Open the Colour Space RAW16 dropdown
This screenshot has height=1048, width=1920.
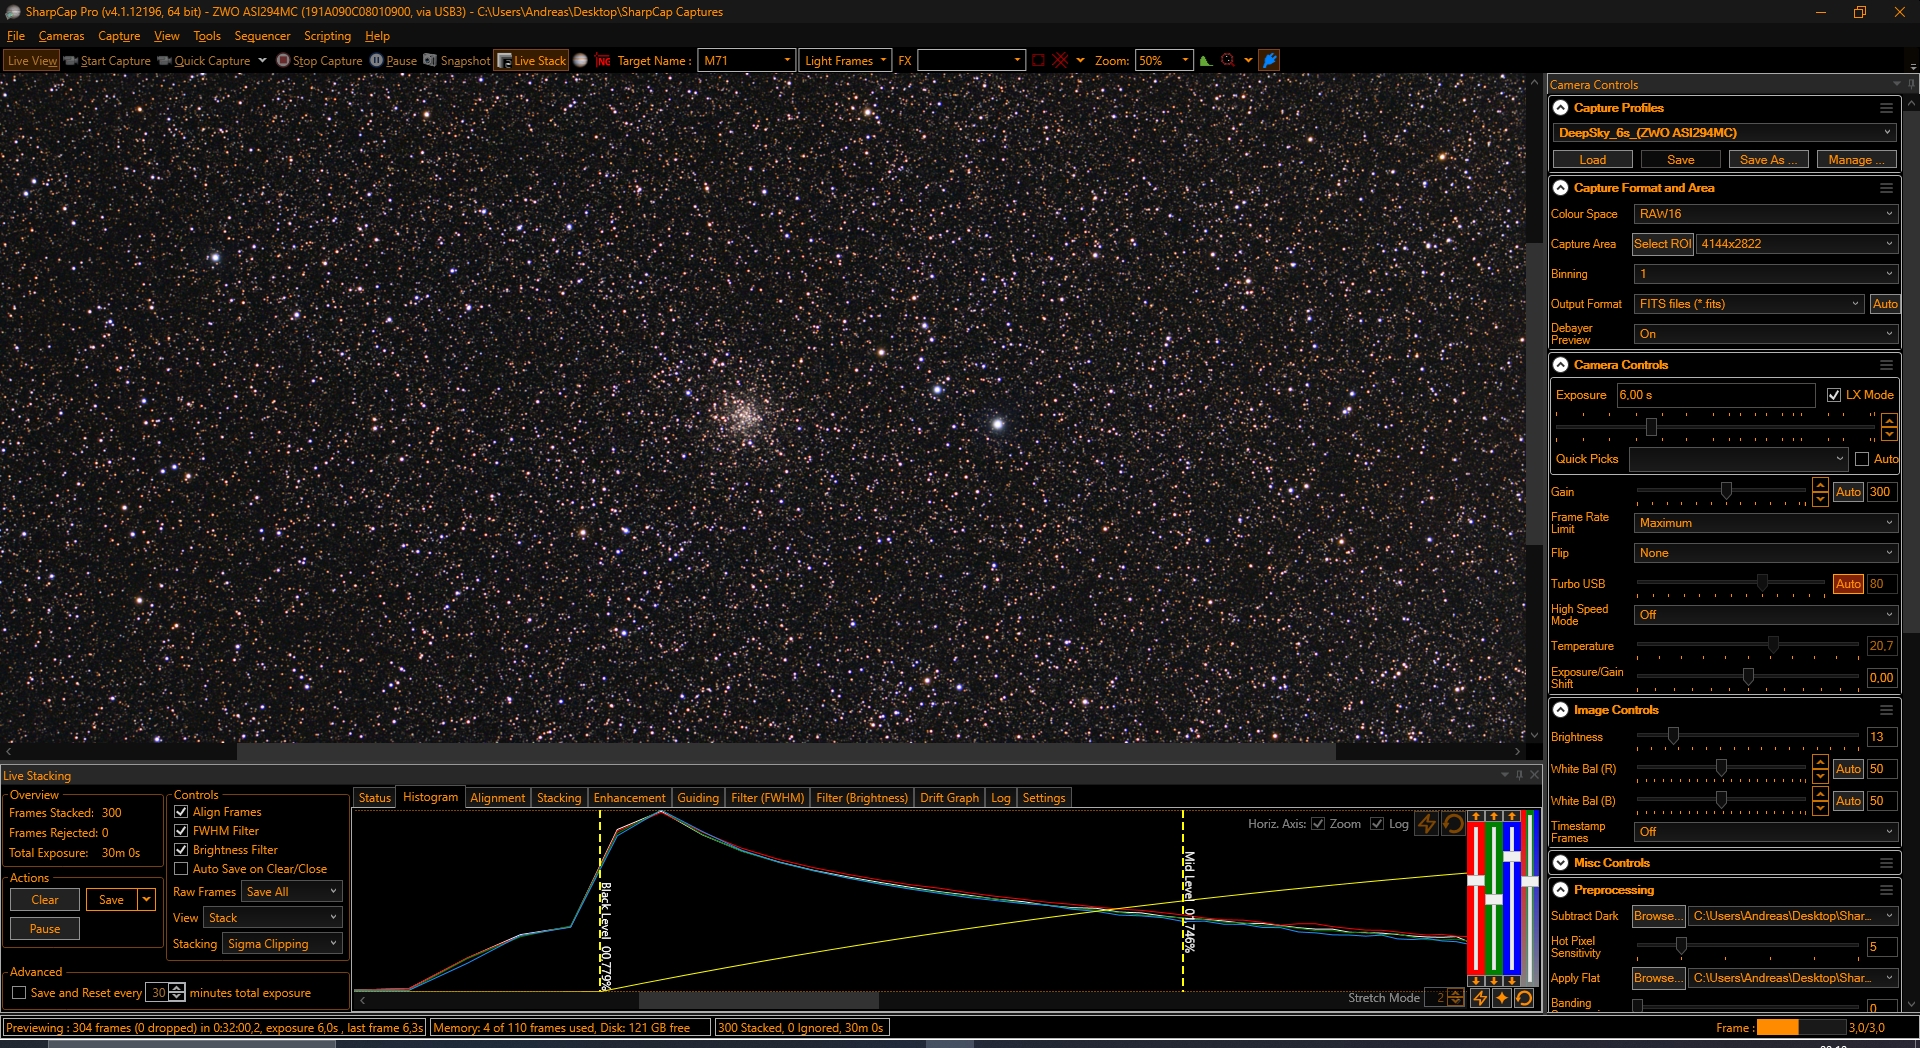tap(1765, 214)
